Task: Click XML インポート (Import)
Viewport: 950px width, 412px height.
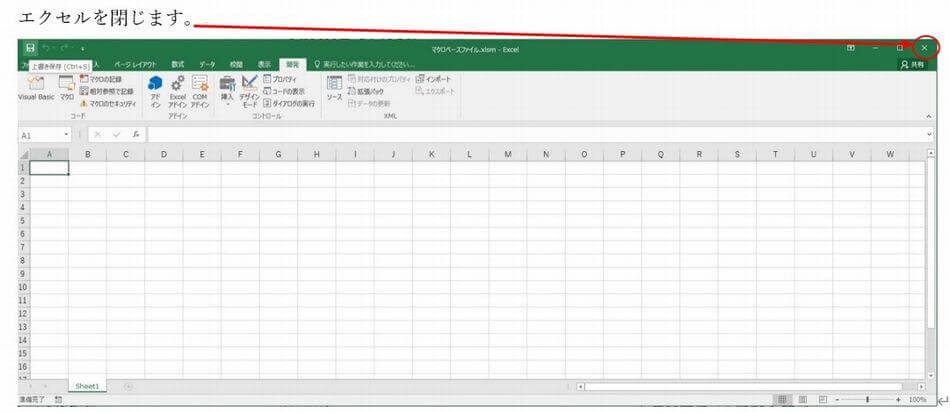Action: coord(434,79)
